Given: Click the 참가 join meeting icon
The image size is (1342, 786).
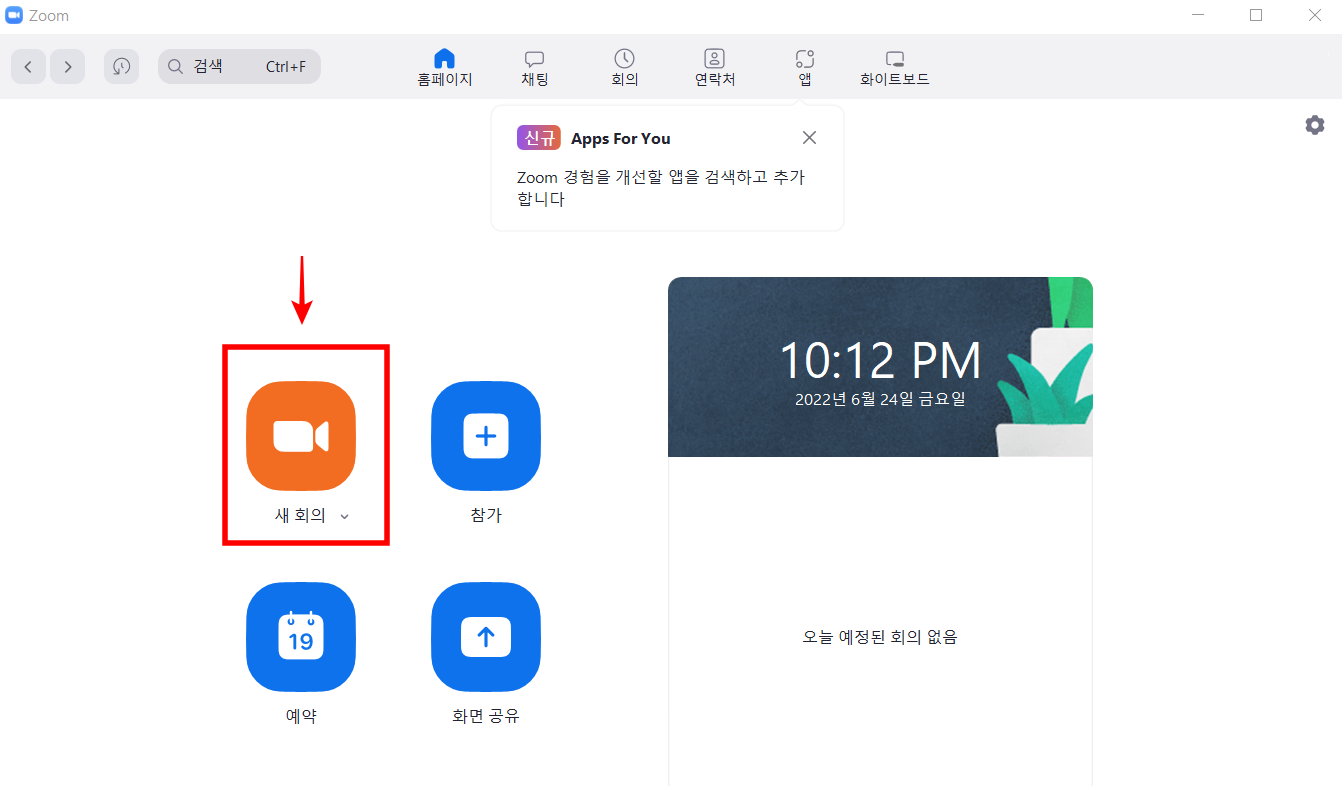Looking at the screenshot, I should coord(486,436).
